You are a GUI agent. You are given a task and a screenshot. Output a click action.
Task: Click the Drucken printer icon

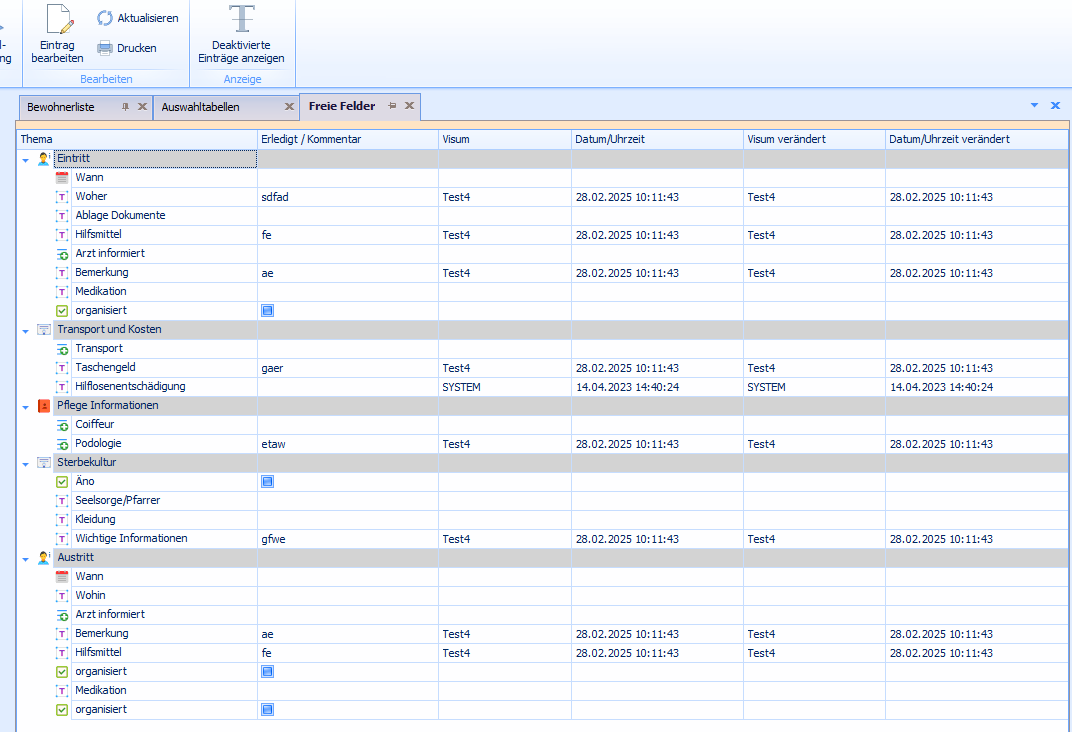pos(105,48)
